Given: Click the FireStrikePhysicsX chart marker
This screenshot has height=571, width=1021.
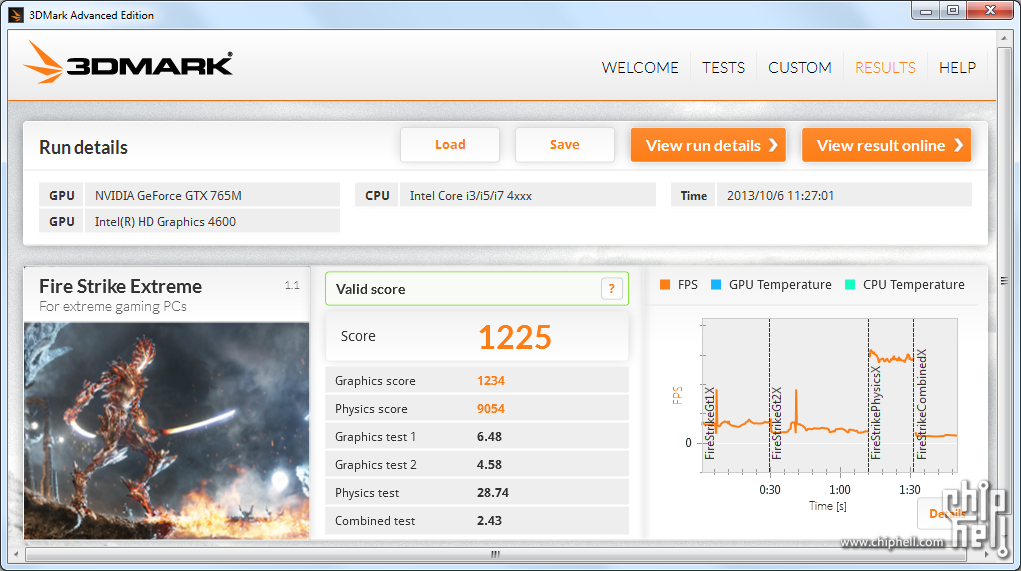Looking at the screenshot, I should pos(875,412).
